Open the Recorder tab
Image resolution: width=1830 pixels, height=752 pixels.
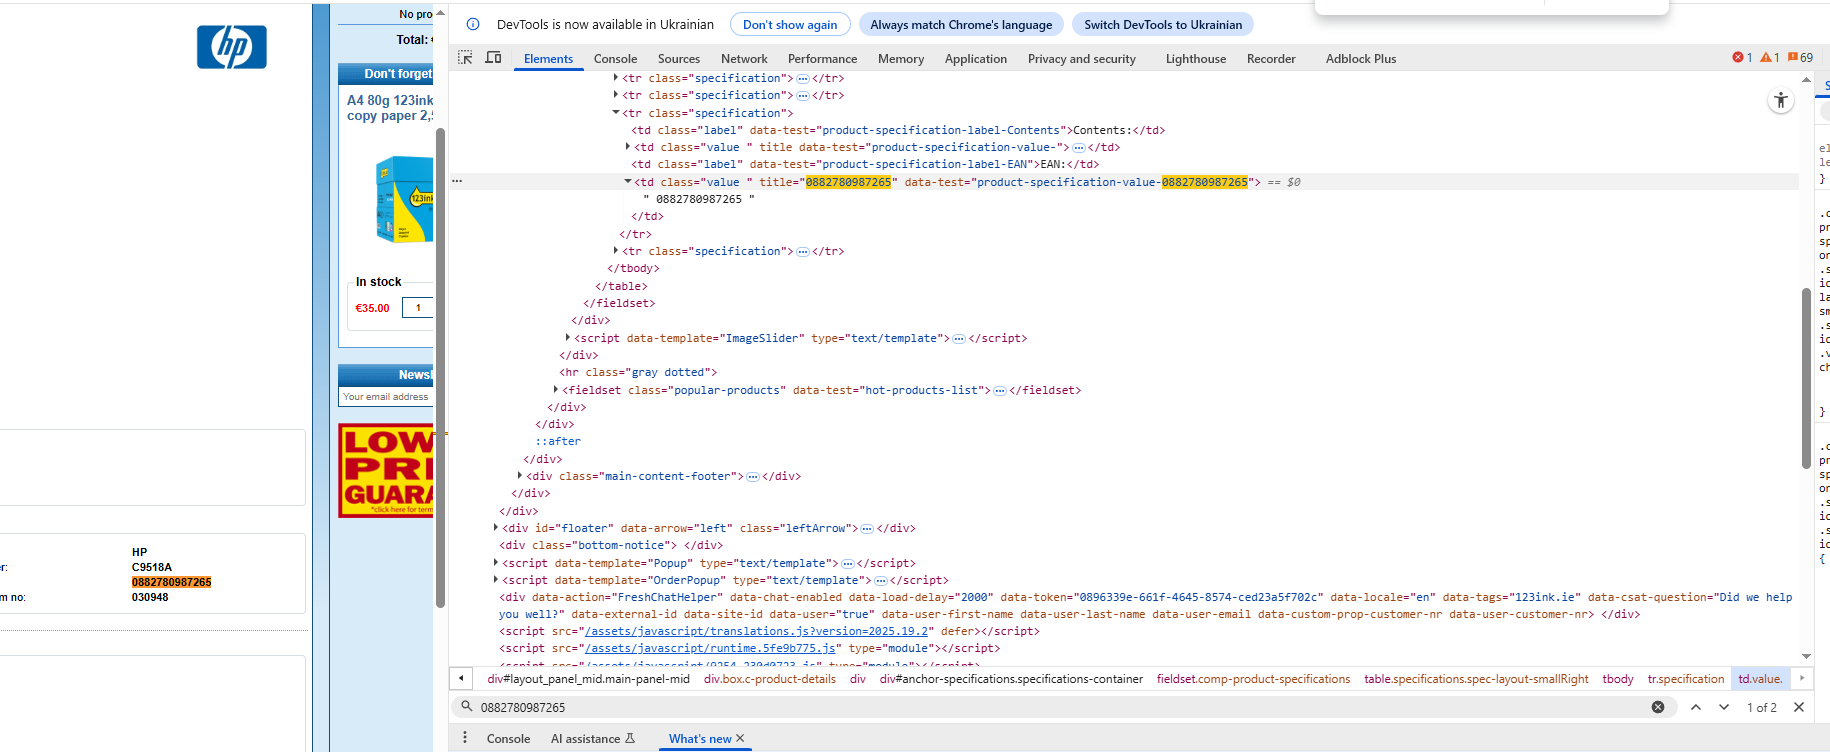(1271, 59)
